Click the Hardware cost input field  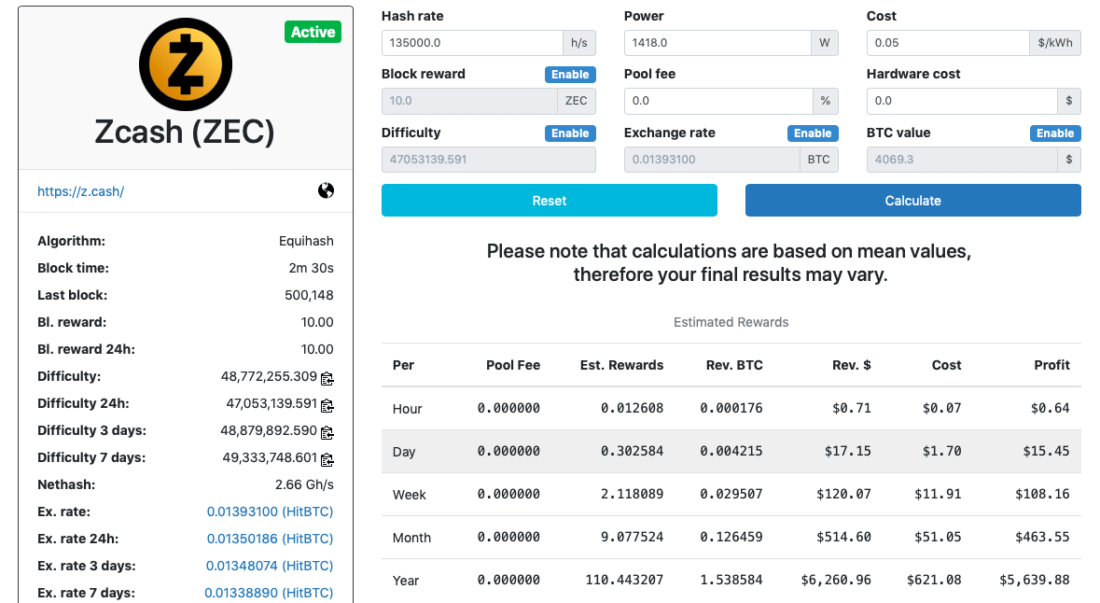[x=960, y=101]
